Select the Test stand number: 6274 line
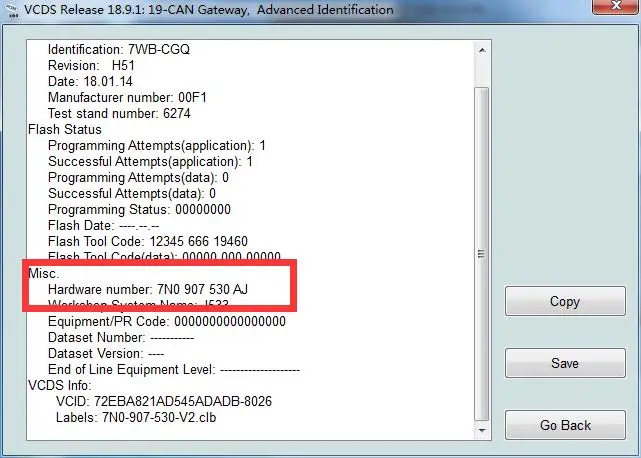 (119, 113)
